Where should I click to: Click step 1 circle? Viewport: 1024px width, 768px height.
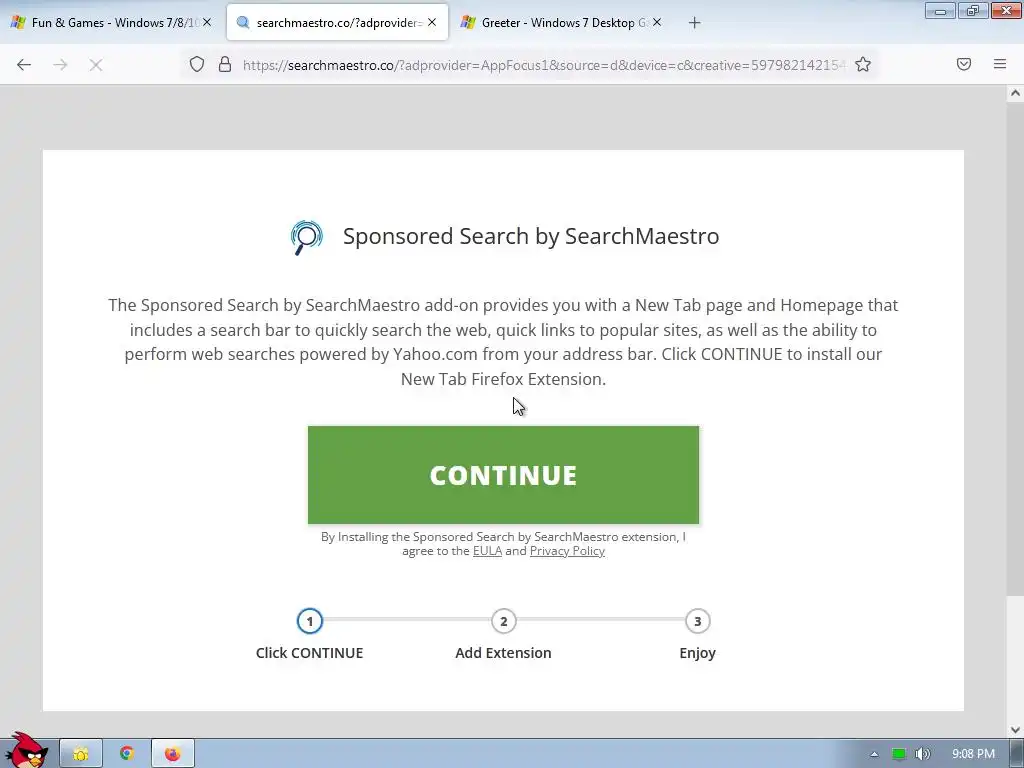click(310, 621)
